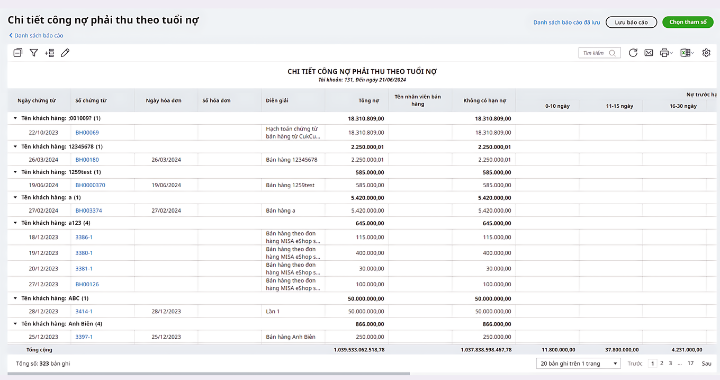Collapse customer group a123 (4)
Viewport: 720px width, 380px height.
(x=15, y=223)
